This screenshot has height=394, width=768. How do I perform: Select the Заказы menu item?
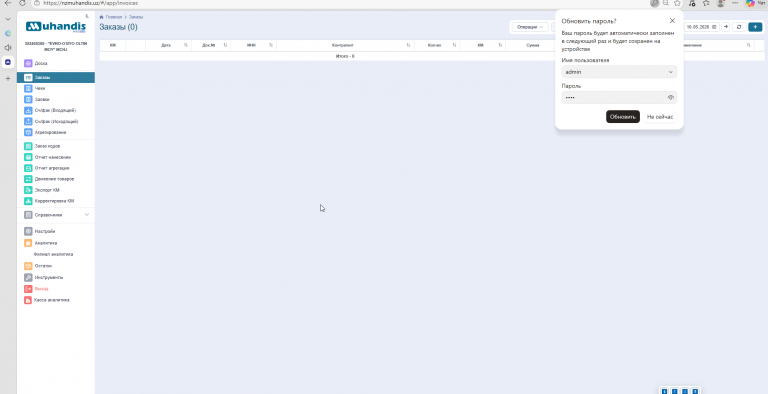click(56, 77)
